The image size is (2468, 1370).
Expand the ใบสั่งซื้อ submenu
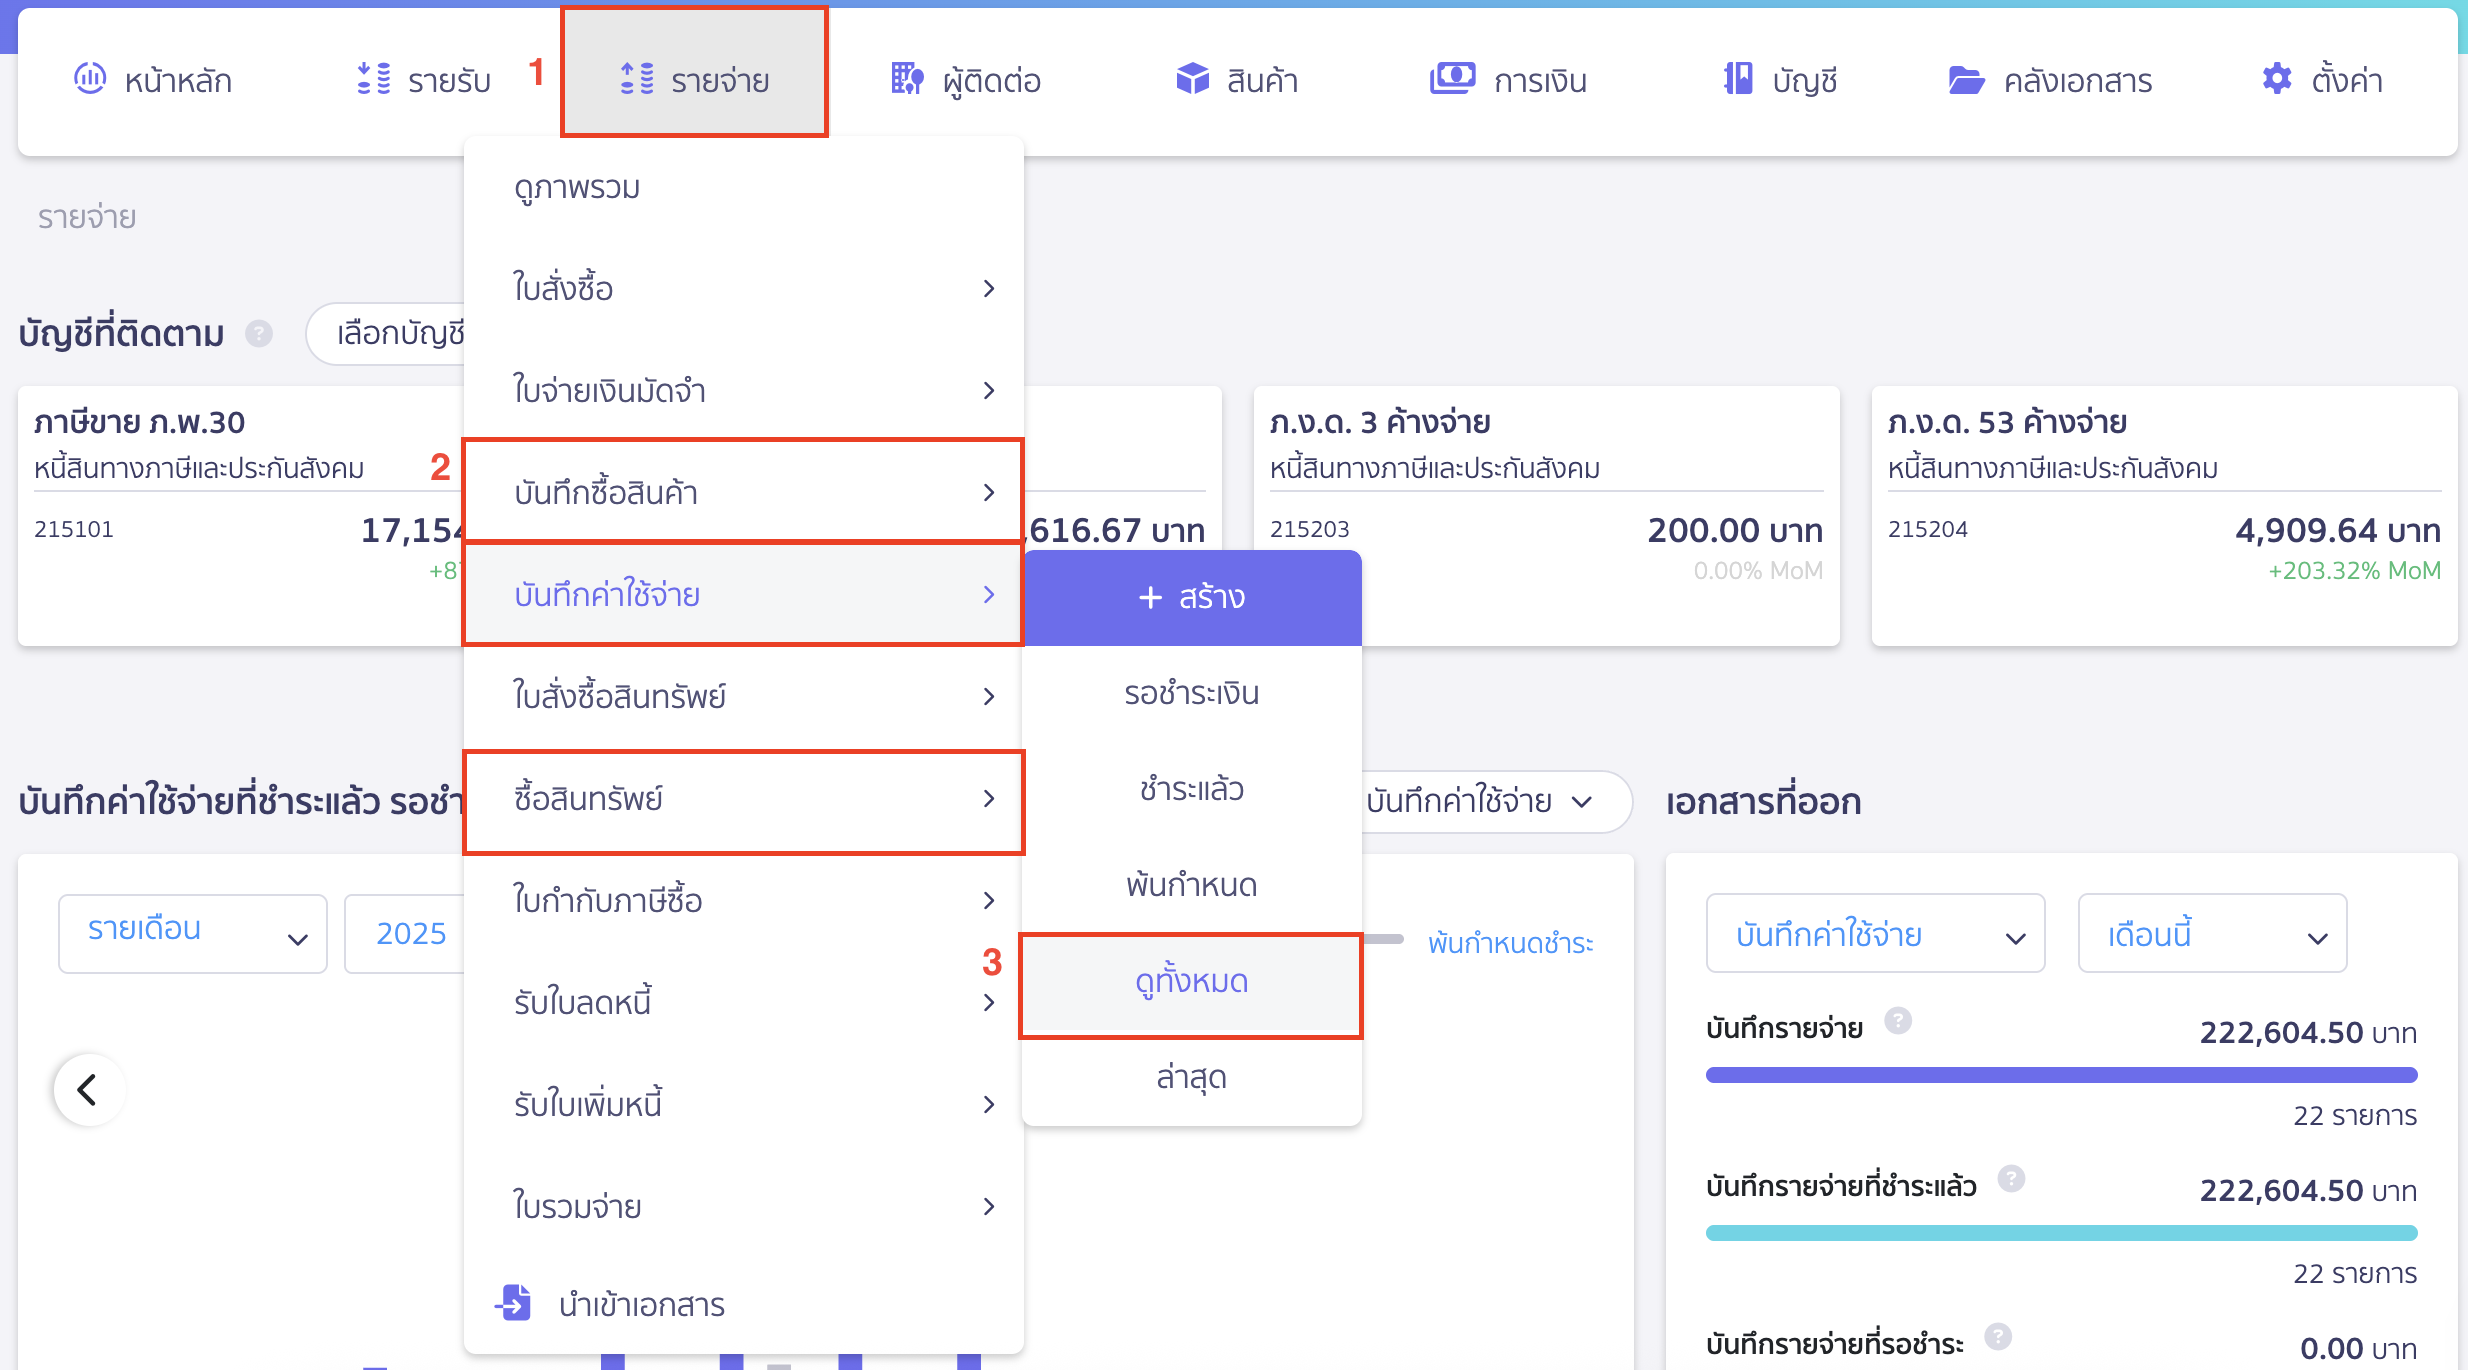(x=744, y=289)
